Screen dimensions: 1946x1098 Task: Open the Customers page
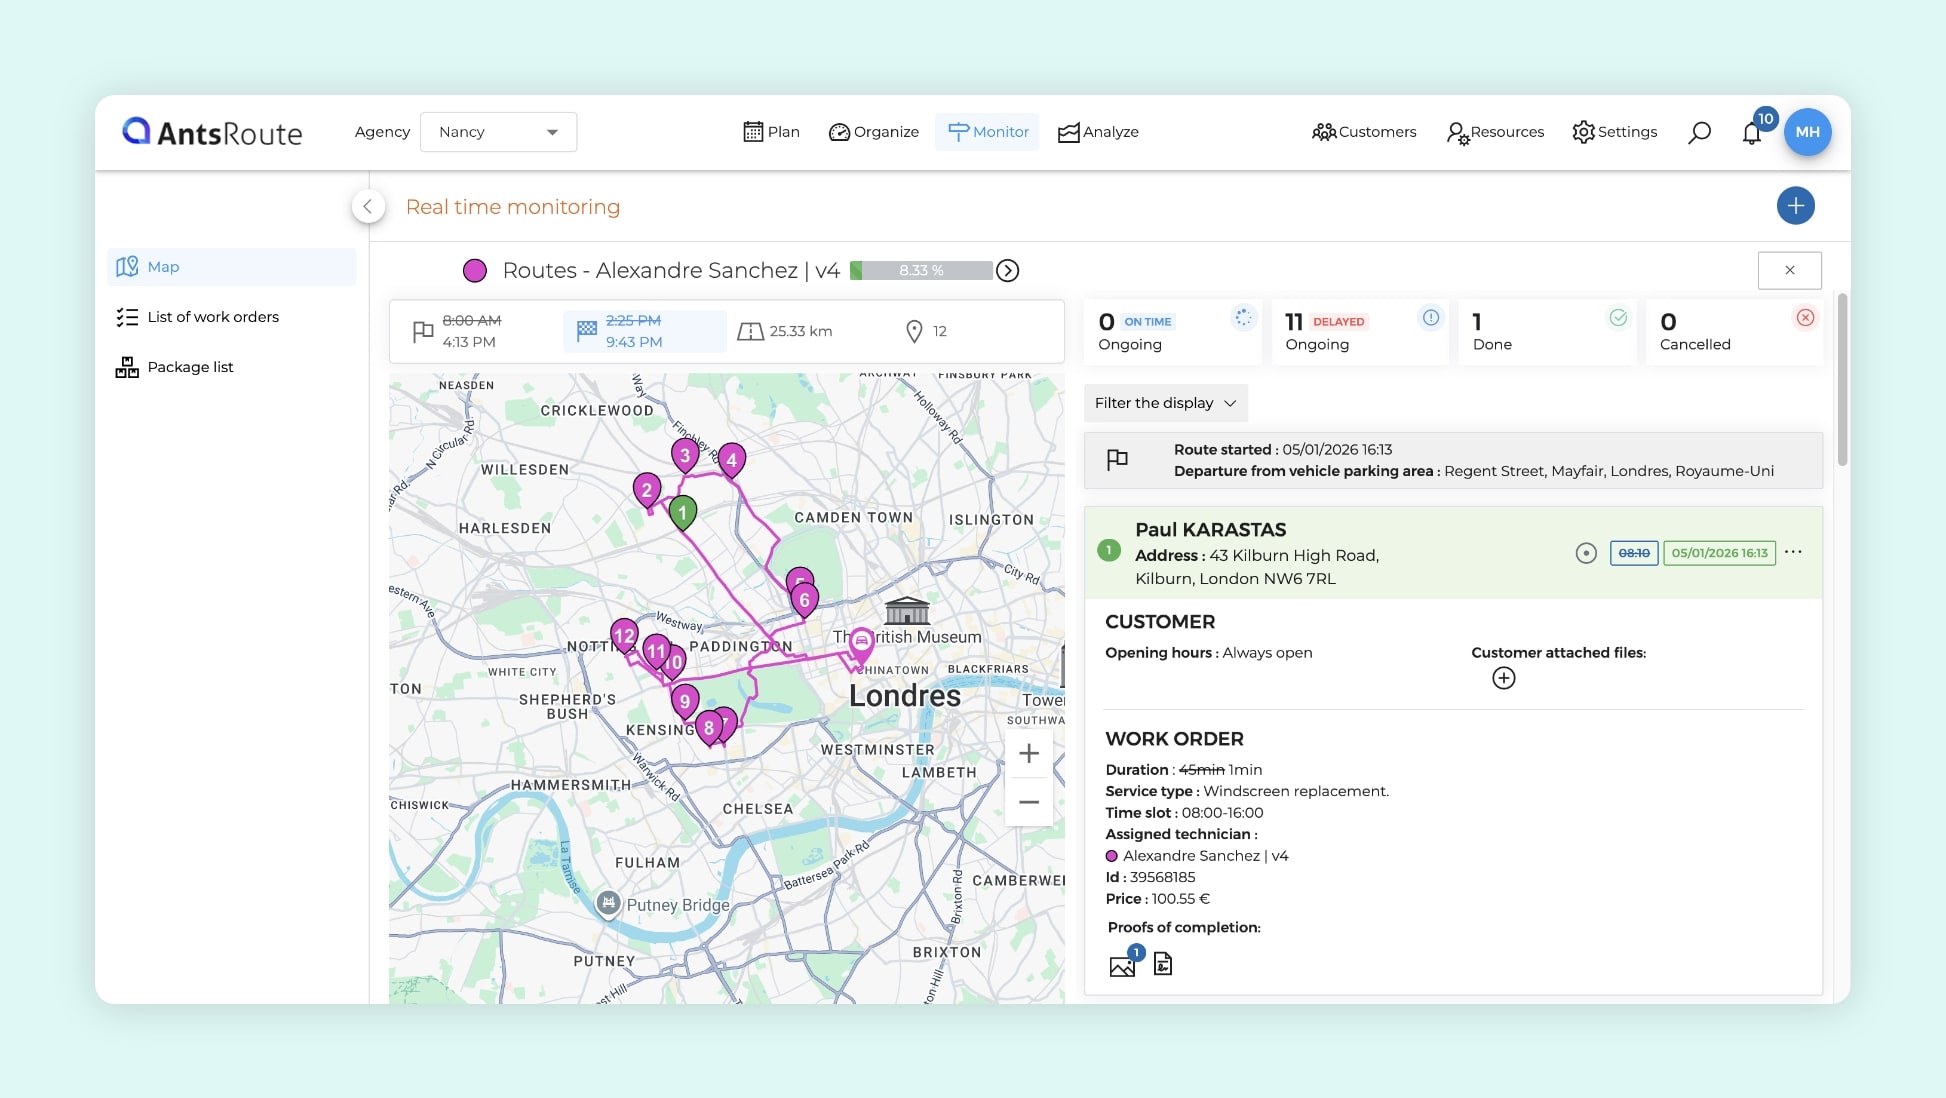1364,132
